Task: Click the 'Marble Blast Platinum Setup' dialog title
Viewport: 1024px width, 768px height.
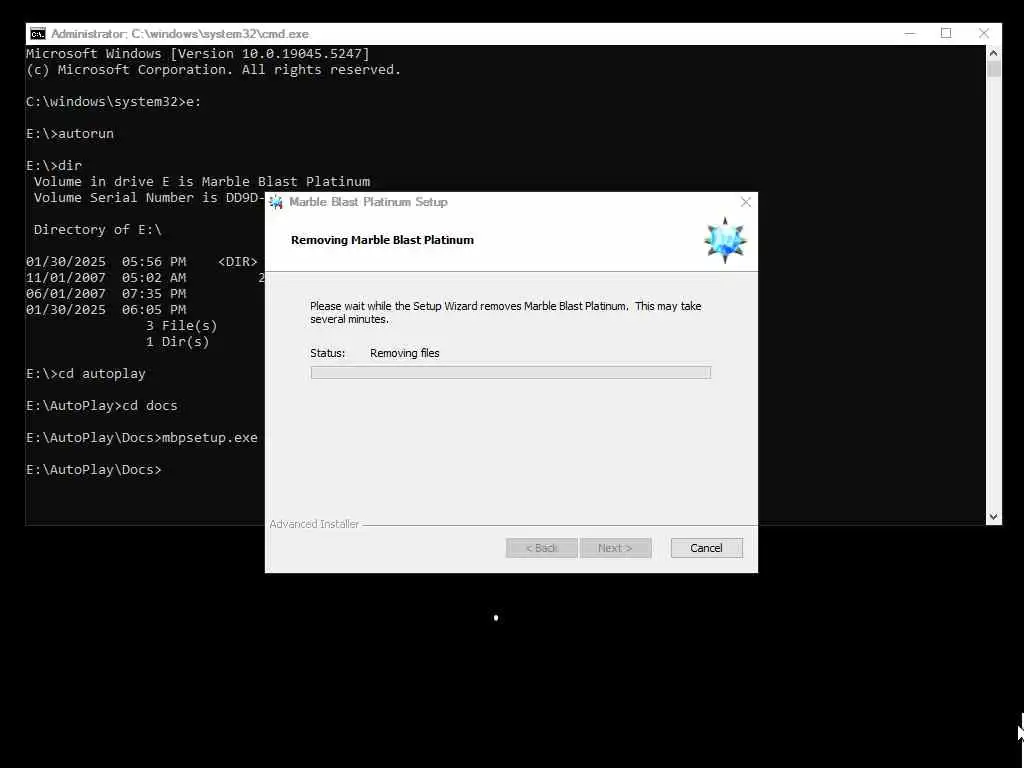Action: click(x=368, y=202)
